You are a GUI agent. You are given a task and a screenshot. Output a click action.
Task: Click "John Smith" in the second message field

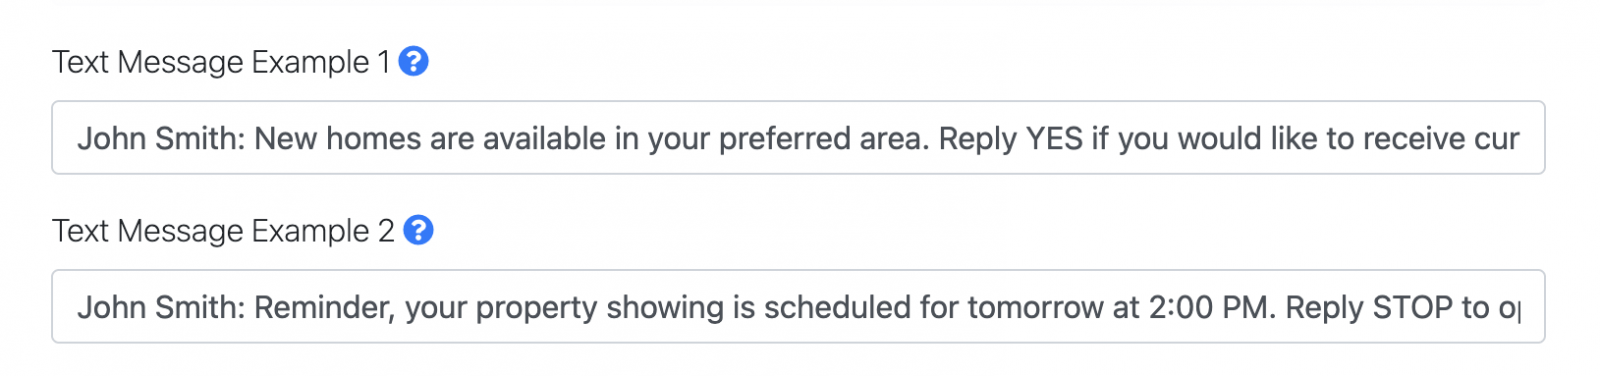coord(161,307)
